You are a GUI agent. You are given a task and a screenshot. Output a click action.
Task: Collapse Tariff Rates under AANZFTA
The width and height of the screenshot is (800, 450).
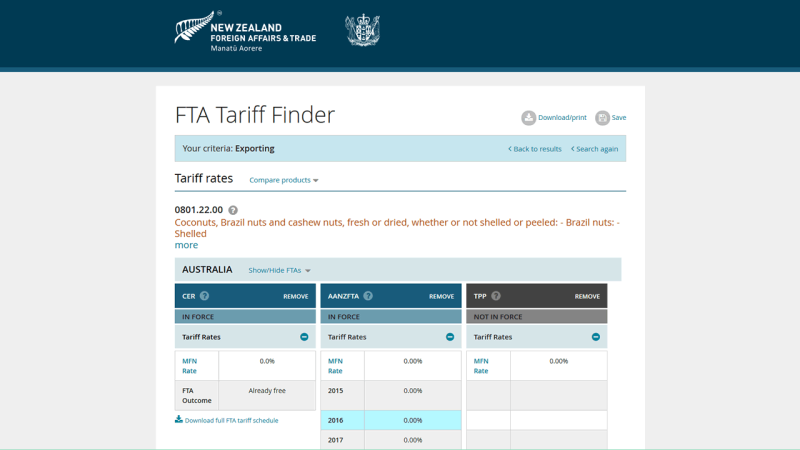450,337
